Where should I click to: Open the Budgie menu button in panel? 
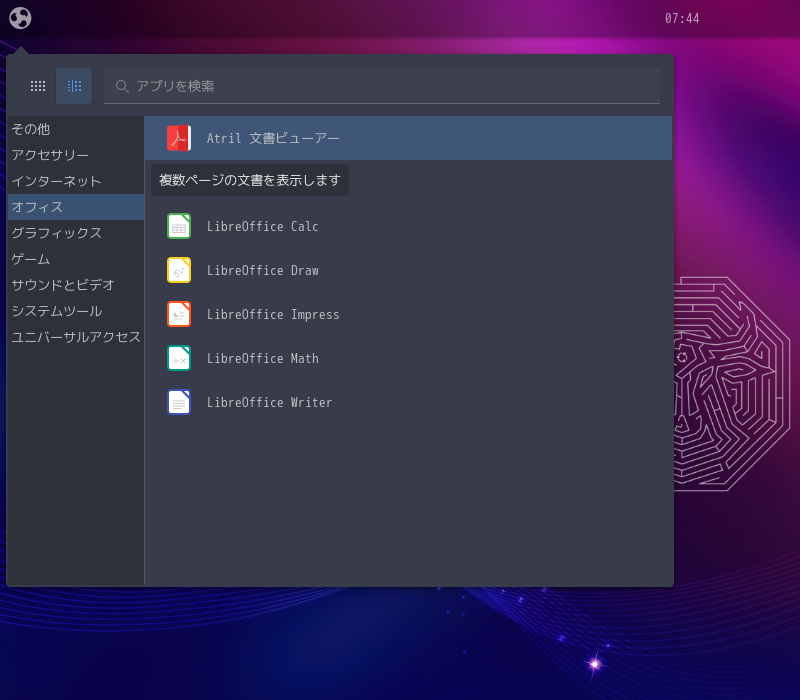pos(20,18)
